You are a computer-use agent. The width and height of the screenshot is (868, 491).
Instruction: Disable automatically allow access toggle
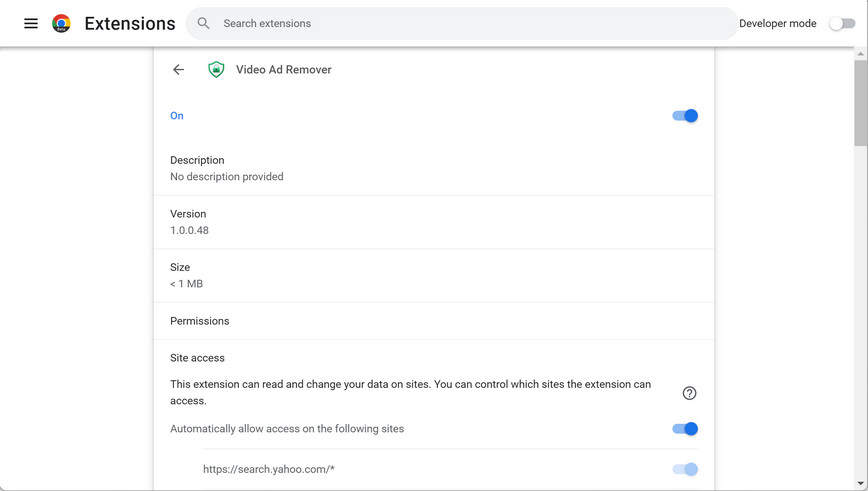click(x=685, y=429)
